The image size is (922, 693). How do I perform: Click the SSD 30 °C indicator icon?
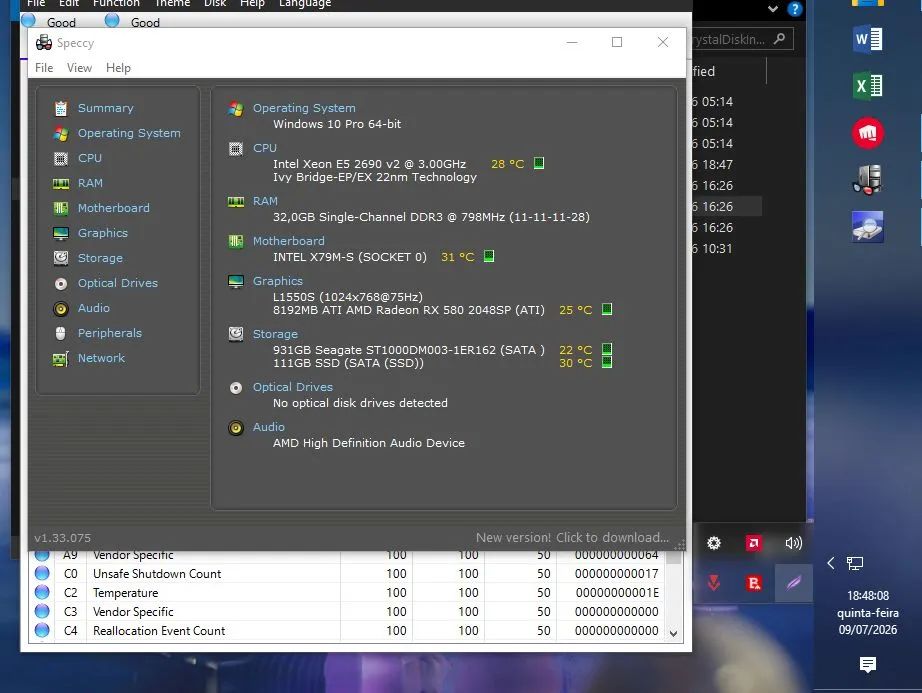607,361
